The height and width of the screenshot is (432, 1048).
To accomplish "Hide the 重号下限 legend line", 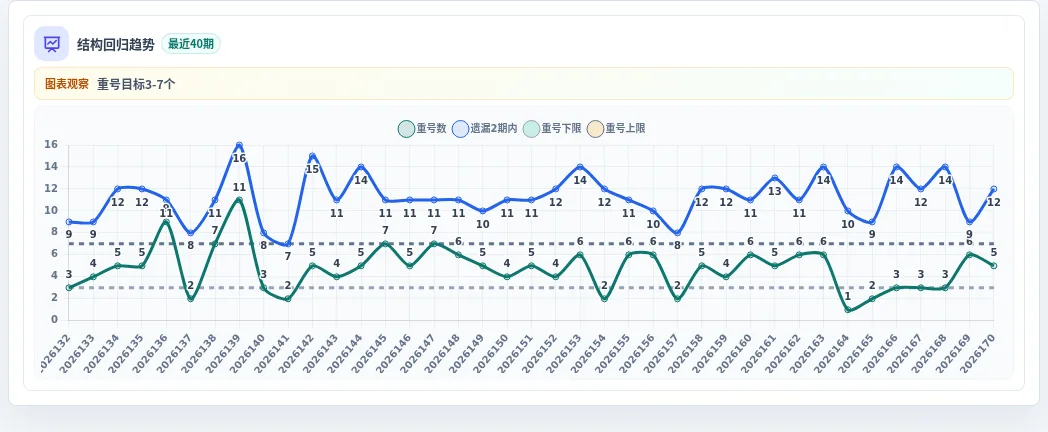I will [x=552, y=129].
